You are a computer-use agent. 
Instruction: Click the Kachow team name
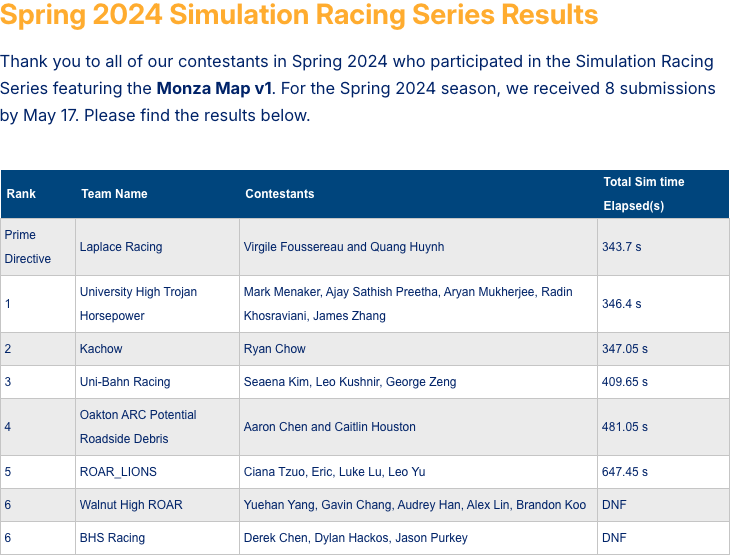[101, 349]
